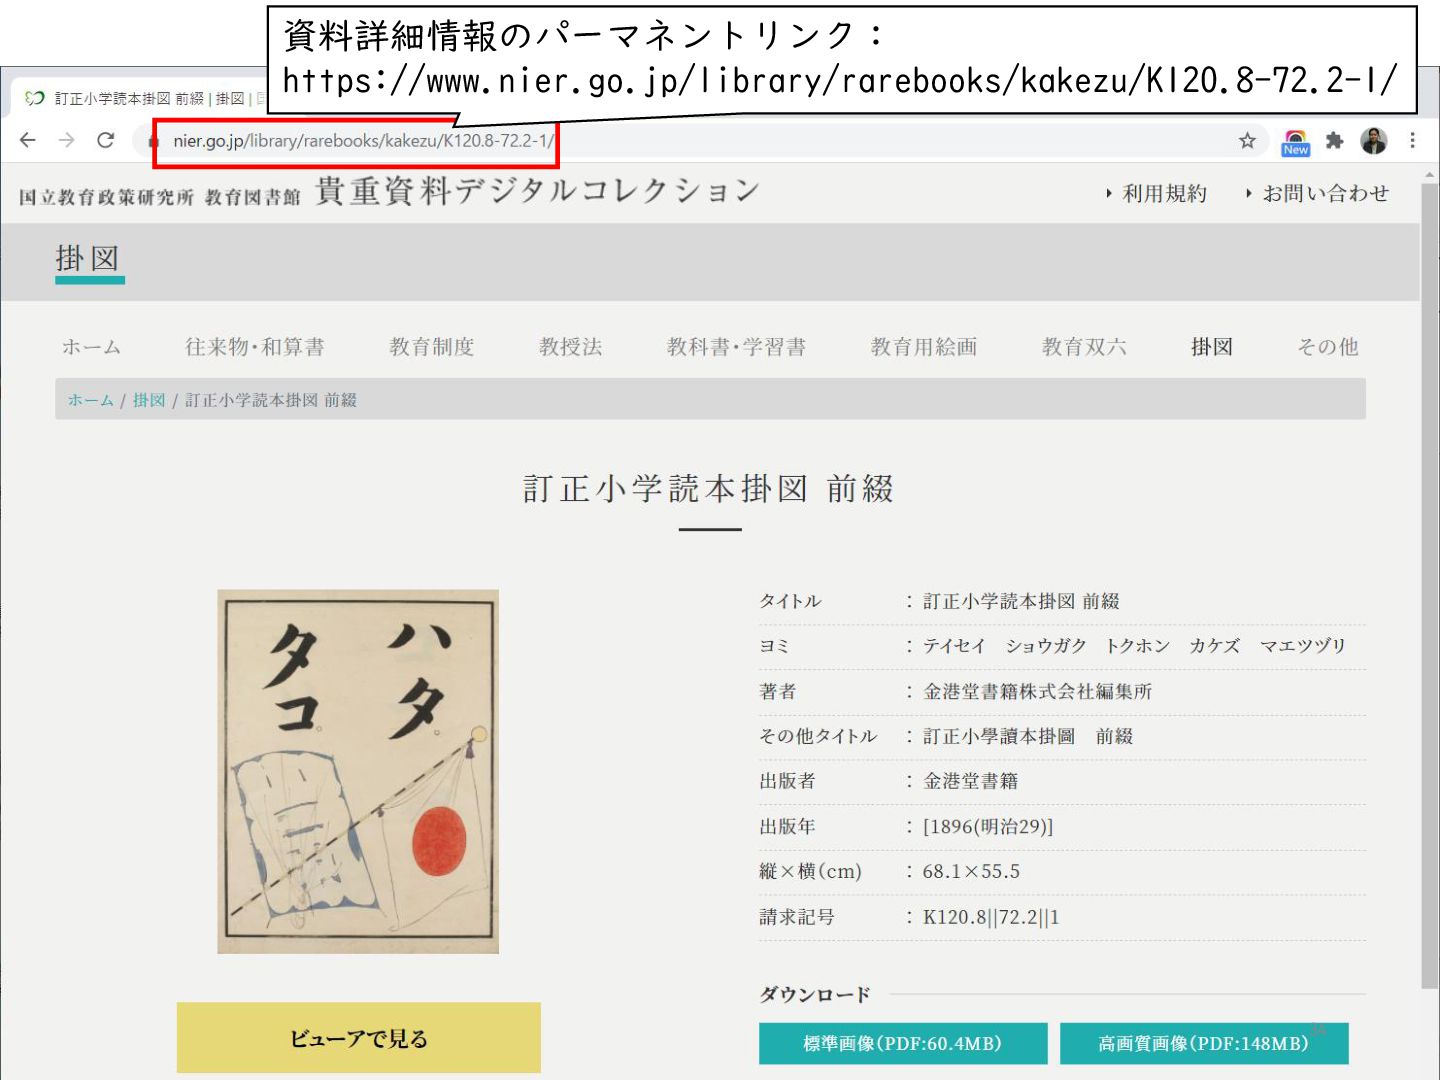Open the Chrome three-dot menu

click(1412, 141)
